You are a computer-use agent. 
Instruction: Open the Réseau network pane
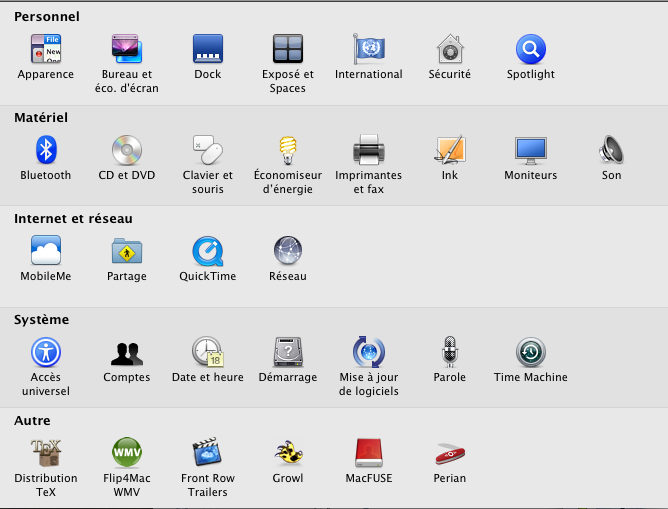288,251
